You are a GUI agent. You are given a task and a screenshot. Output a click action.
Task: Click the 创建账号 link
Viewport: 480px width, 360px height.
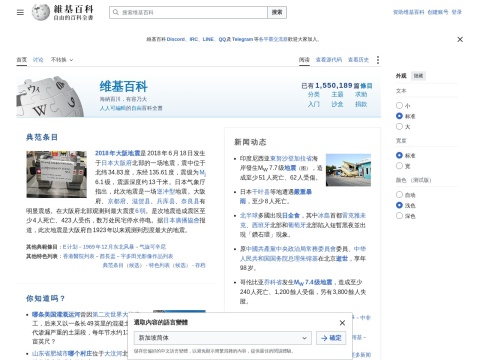pos(438,12)
